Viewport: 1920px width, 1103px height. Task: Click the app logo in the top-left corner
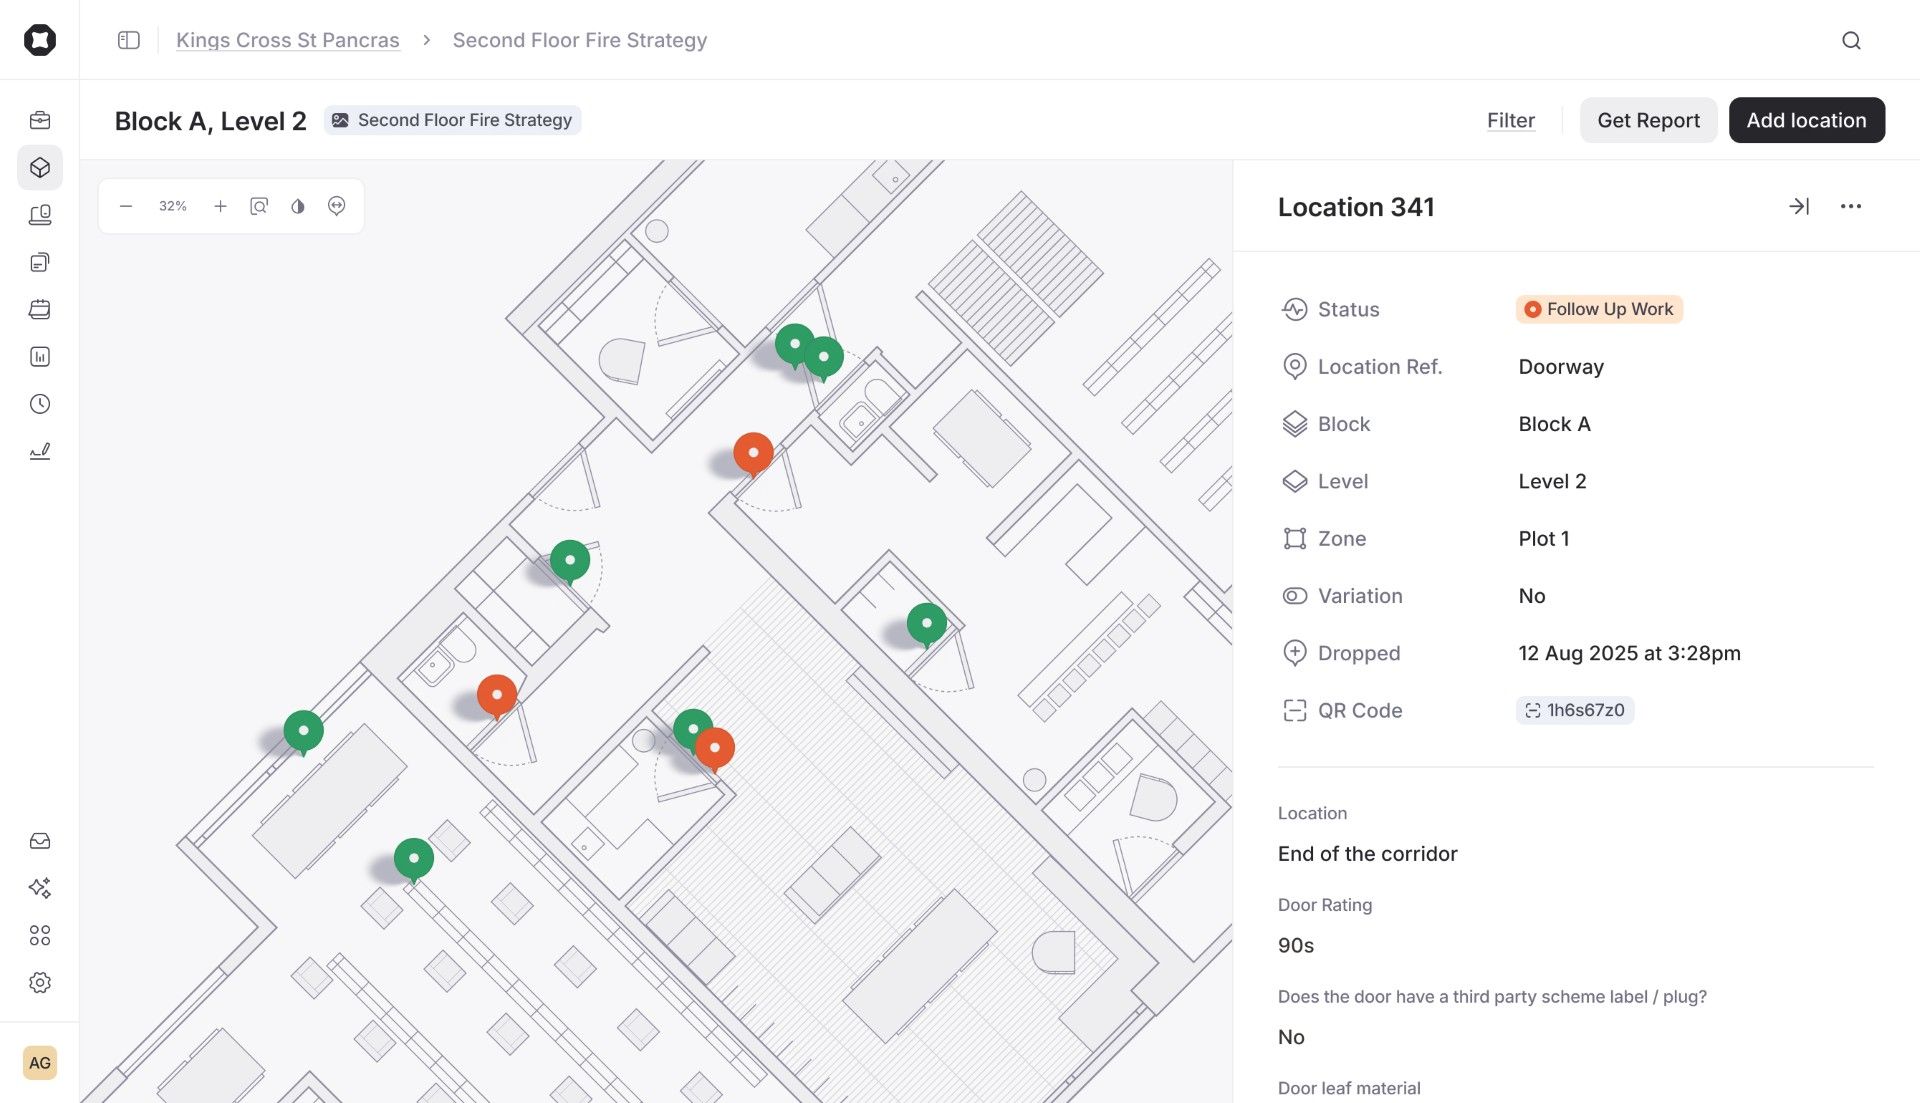point(40,40)
